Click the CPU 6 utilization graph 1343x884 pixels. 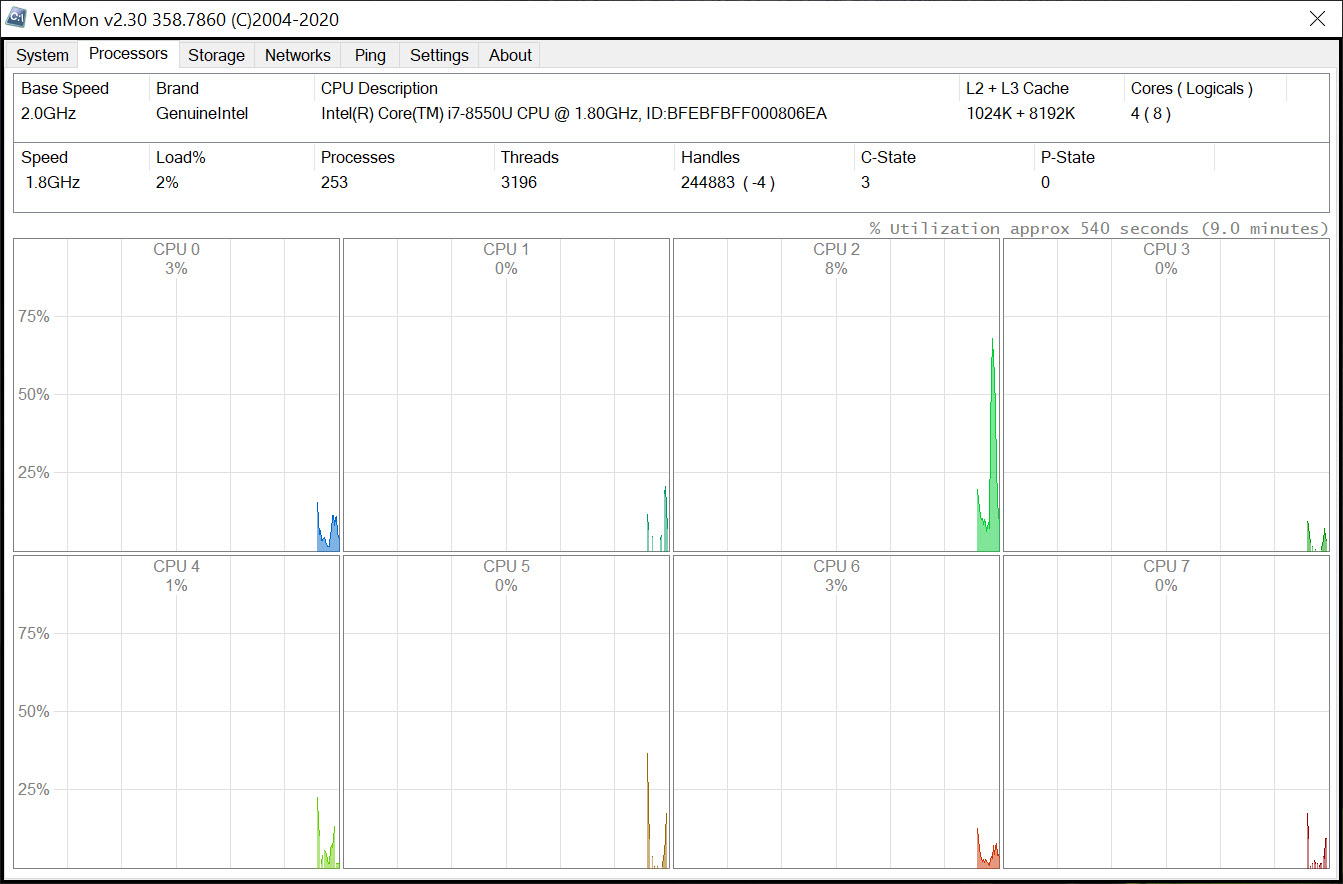836,712
